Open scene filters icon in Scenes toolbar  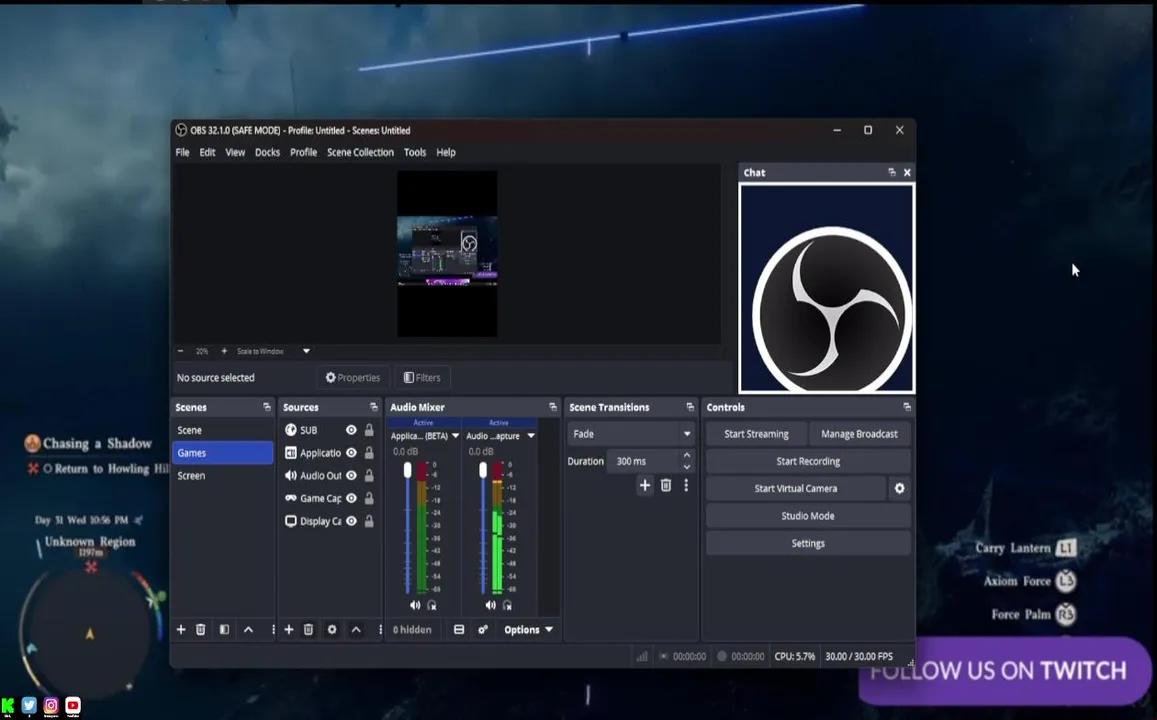click(x=224, y=629)
